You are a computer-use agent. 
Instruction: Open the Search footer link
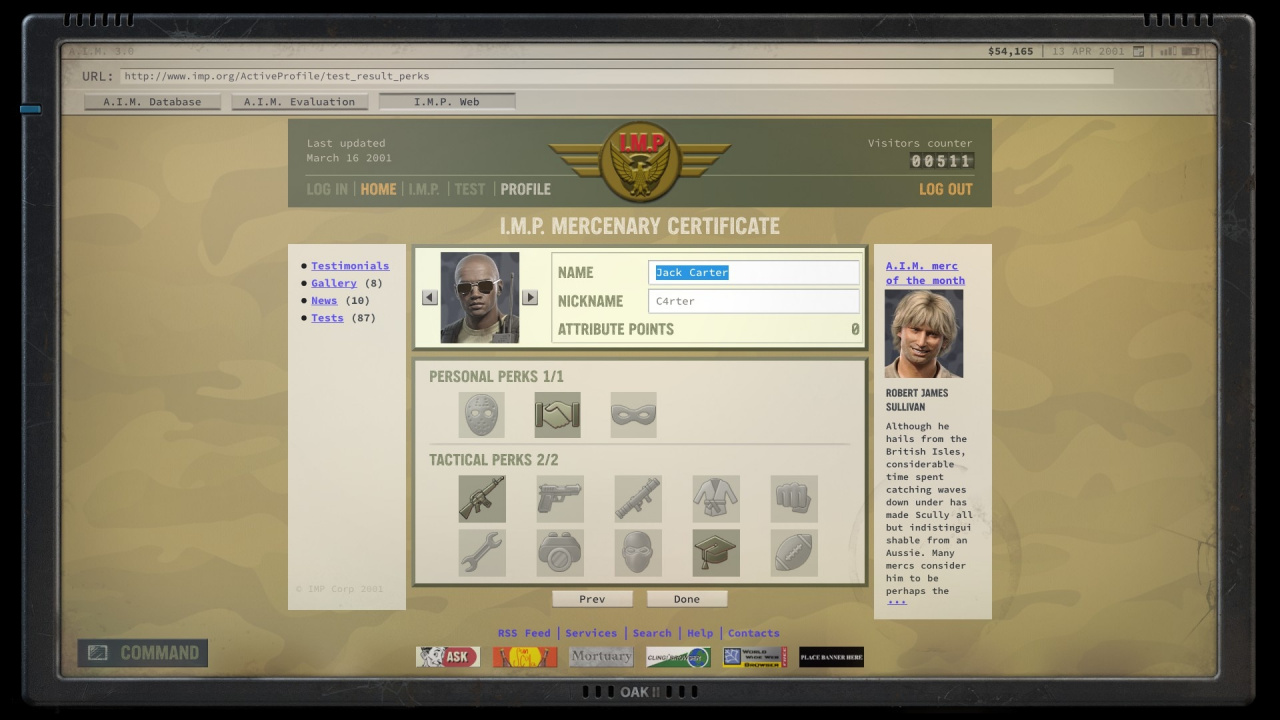click(652, 633)
